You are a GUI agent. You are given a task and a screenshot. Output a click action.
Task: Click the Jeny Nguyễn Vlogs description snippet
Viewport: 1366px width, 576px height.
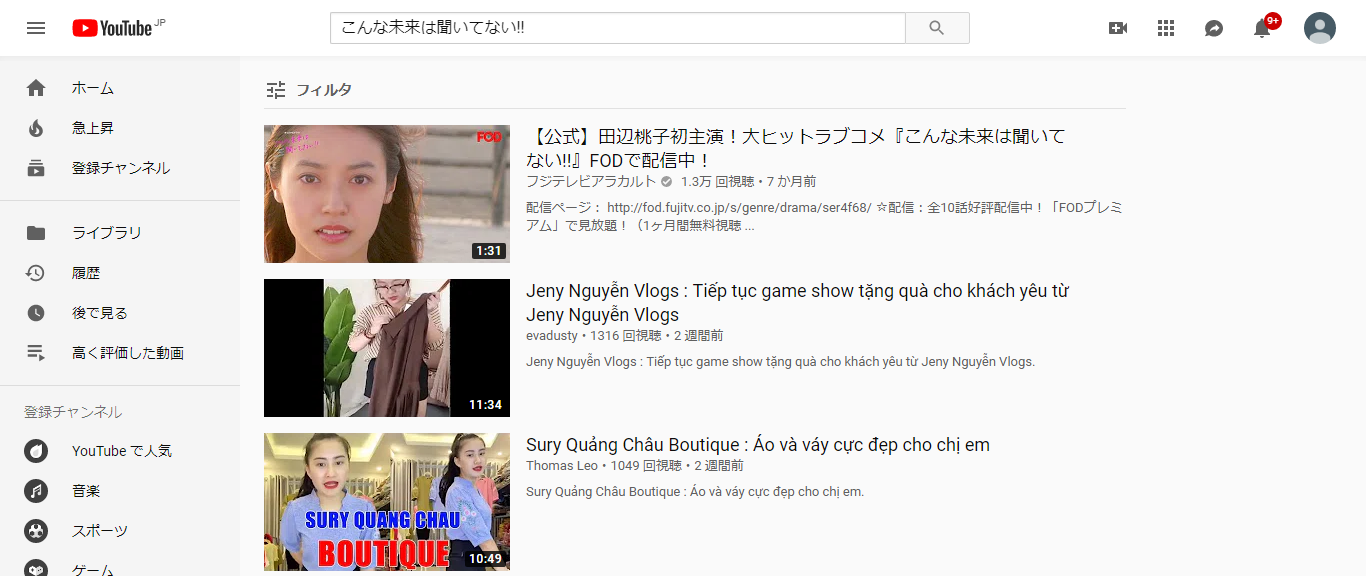point(780,362)
